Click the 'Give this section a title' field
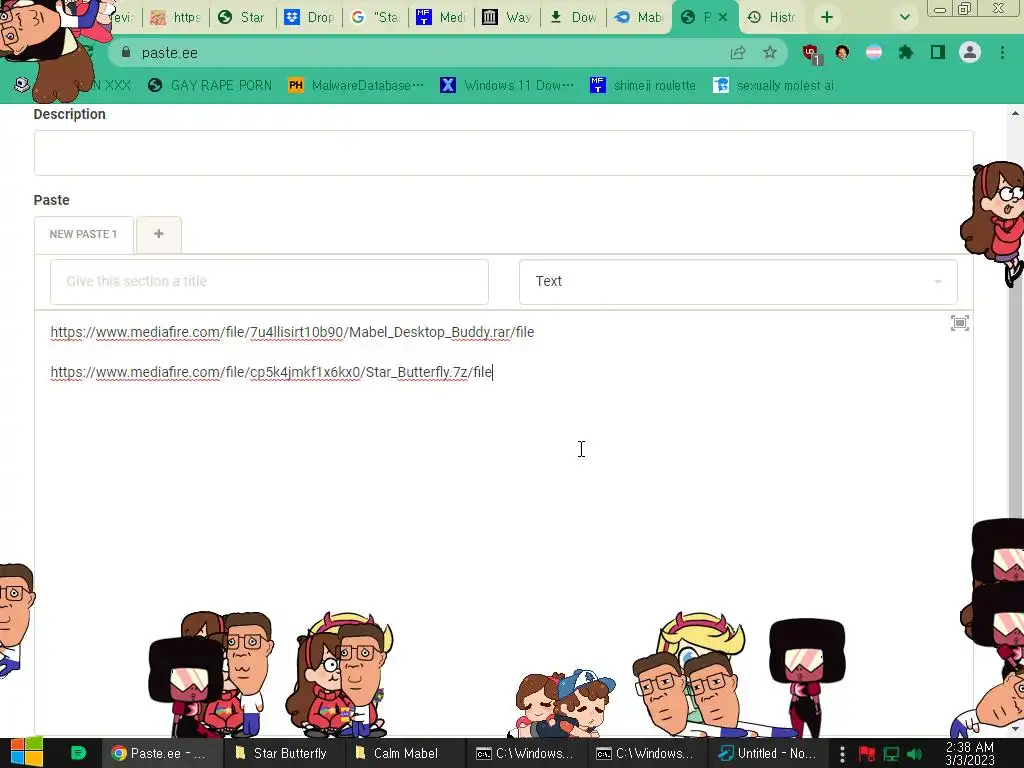The image size is (1024, 768). (269, 281)
